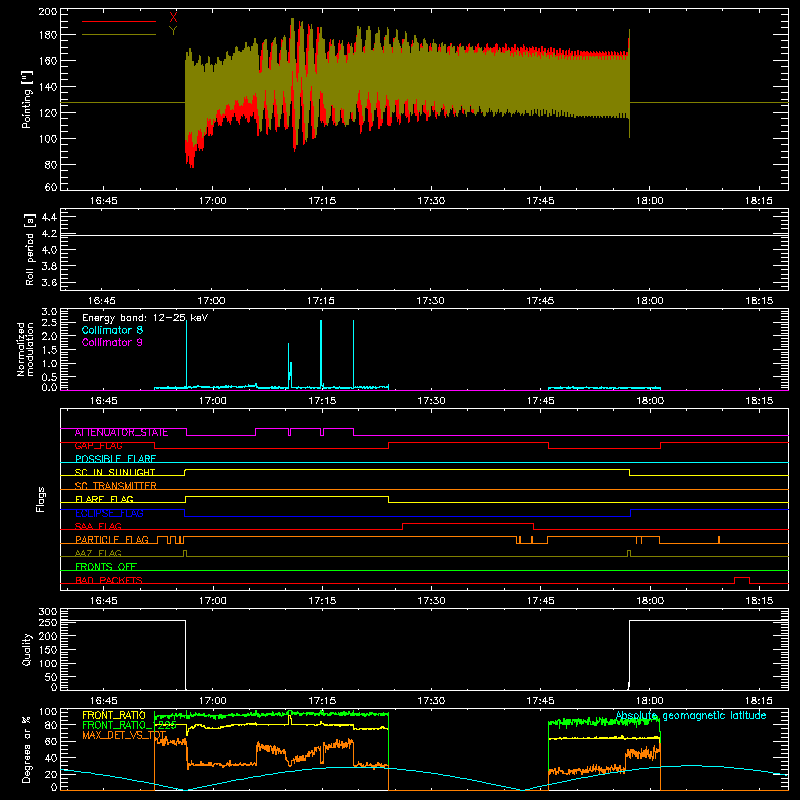The height and width of the screenshot is (800, 800).
Task: Click the FLARE_FLAG label
Action: 104,499
